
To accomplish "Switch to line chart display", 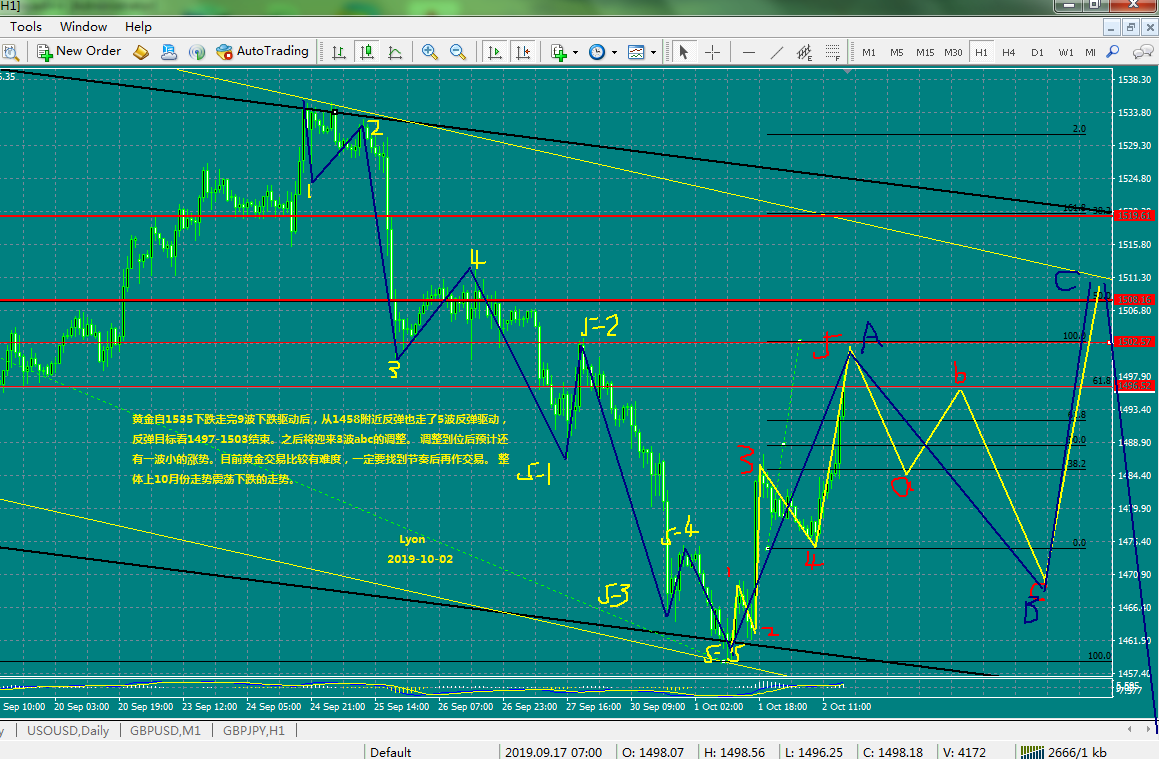I will (395, 52).
